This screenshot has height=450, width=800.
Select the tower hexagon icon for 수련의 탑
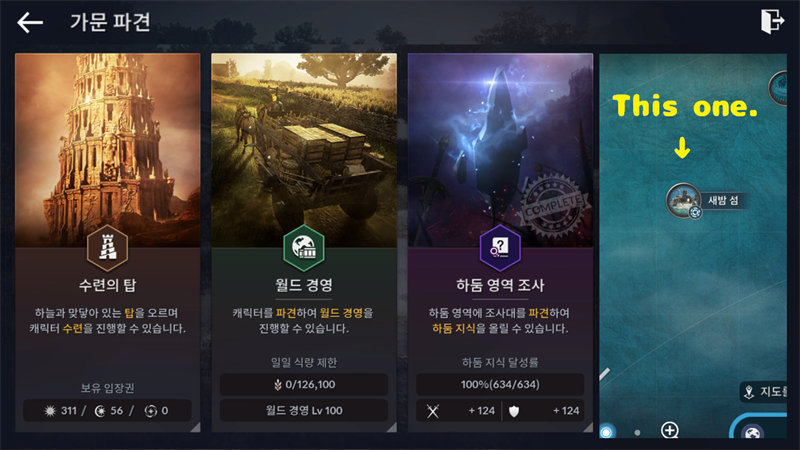107,248
